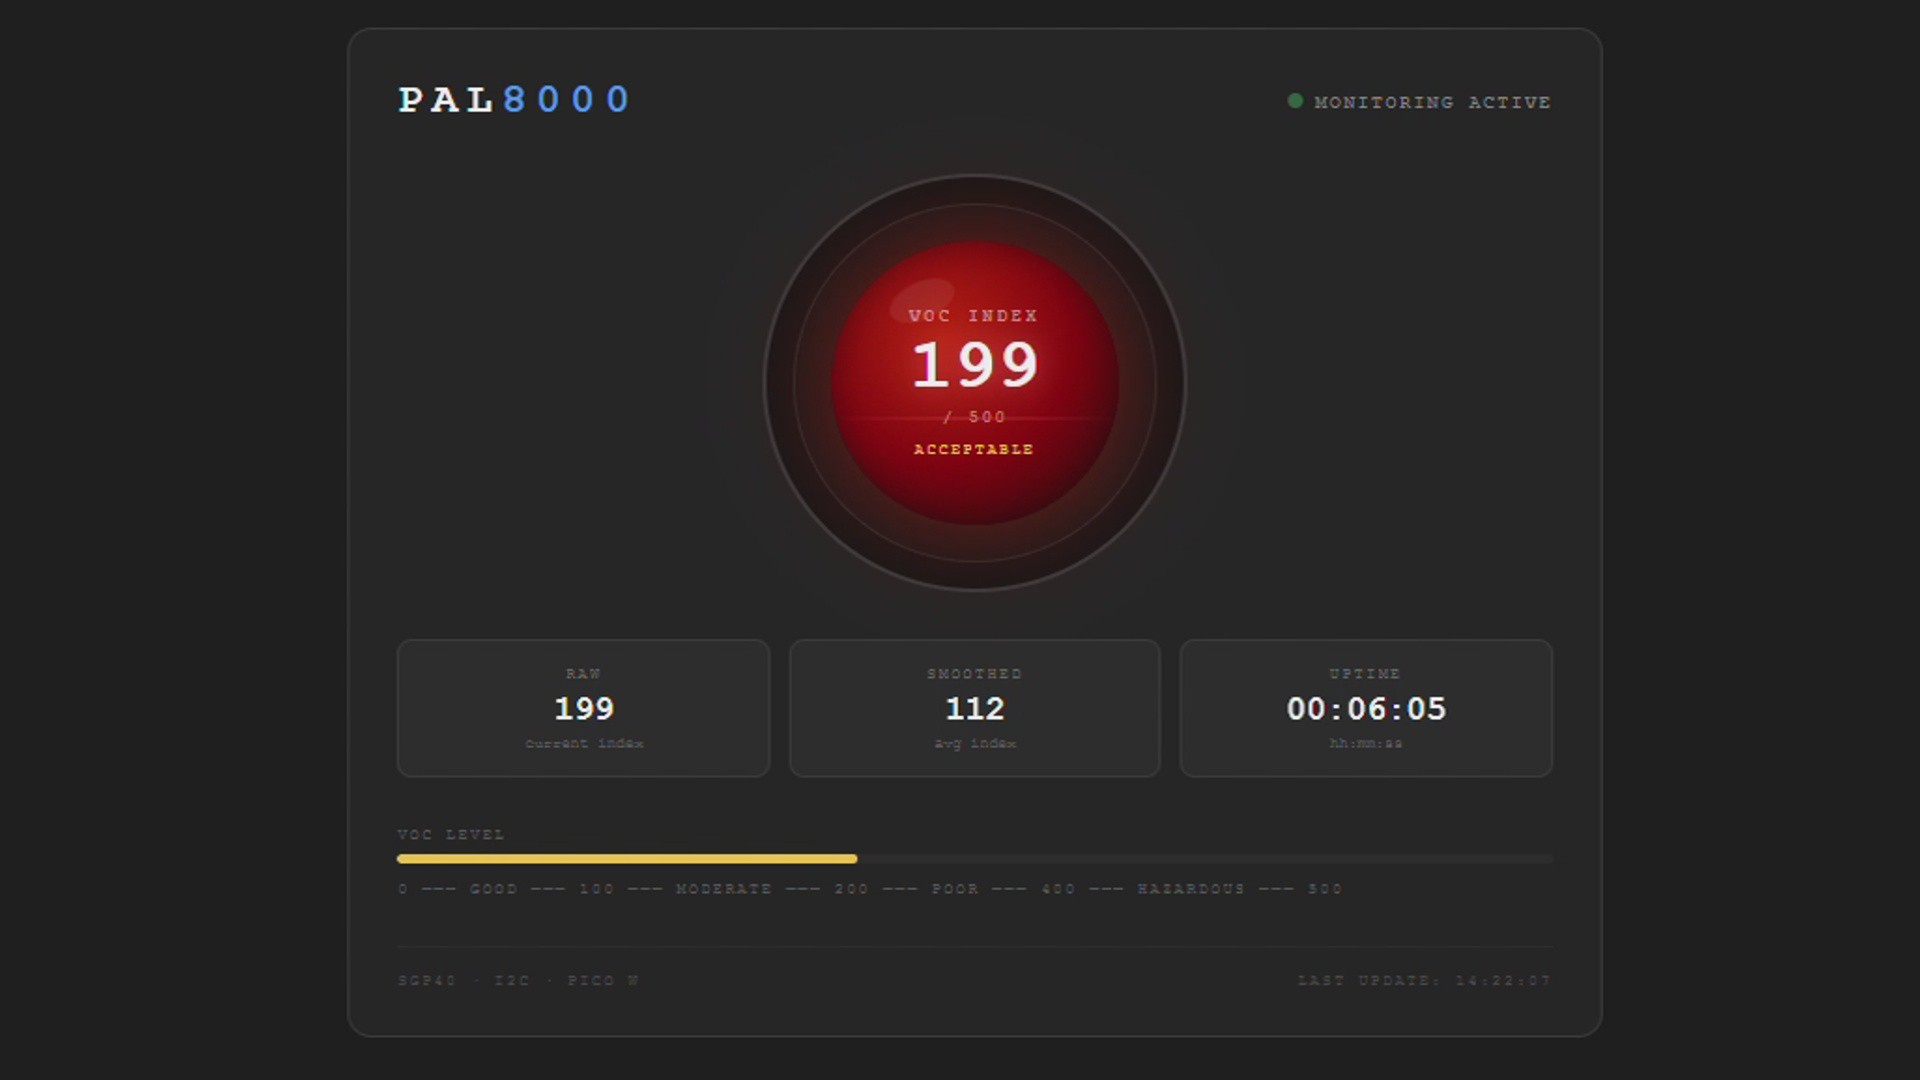Click the VOC LEVEL heading label

(x=451, y=835)
